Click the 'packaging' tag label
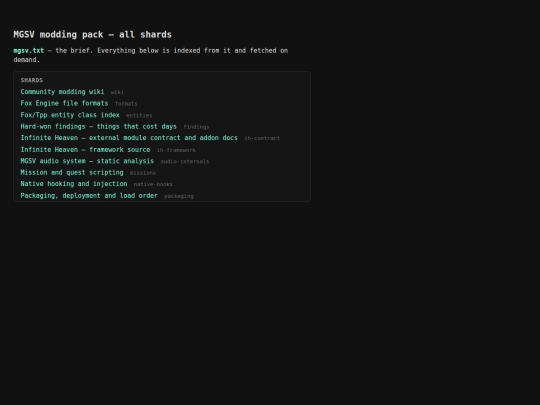 (179, 196)
